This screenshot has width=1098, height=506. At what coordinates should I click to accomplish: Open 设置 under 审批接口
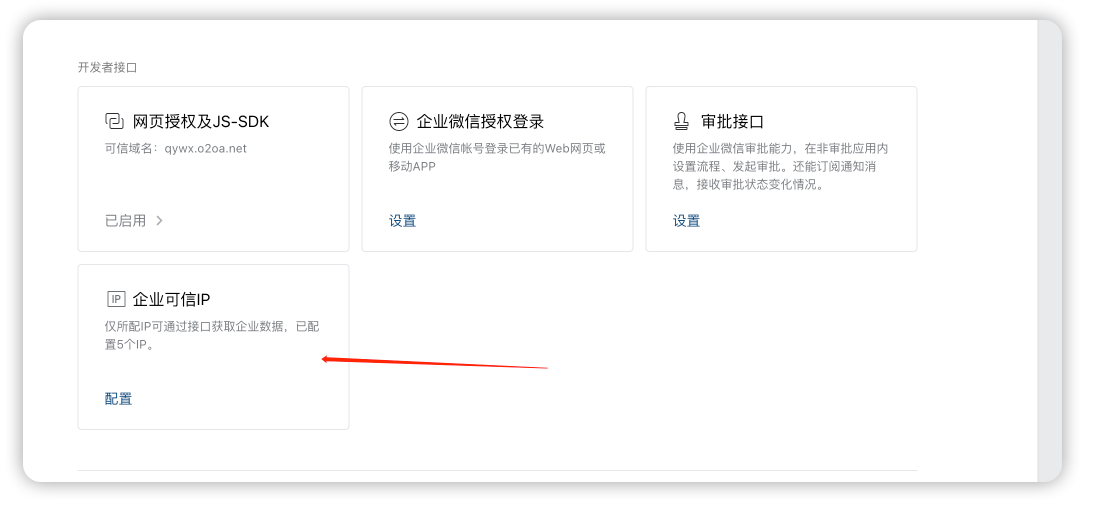pos(686,221)
